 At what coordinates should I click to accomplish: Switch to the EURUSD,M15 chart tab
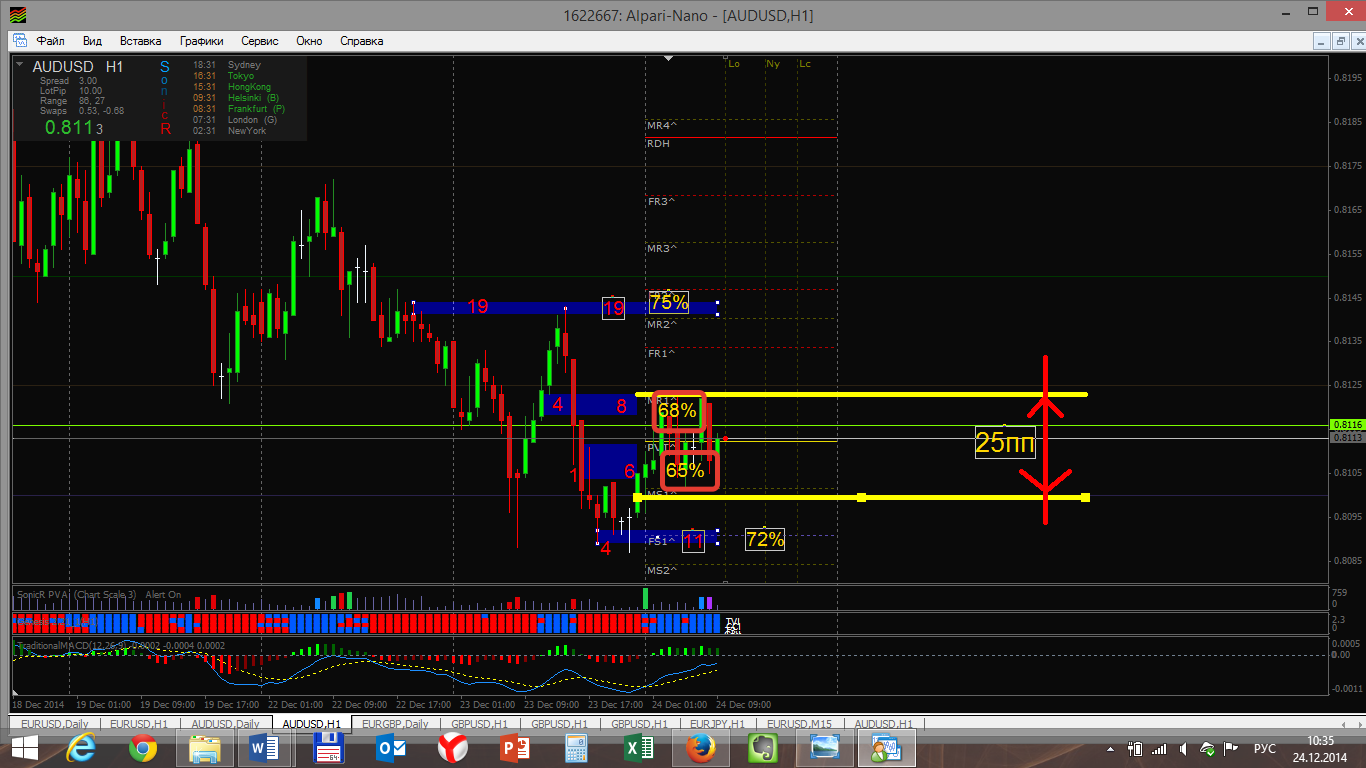coord(799,723)
